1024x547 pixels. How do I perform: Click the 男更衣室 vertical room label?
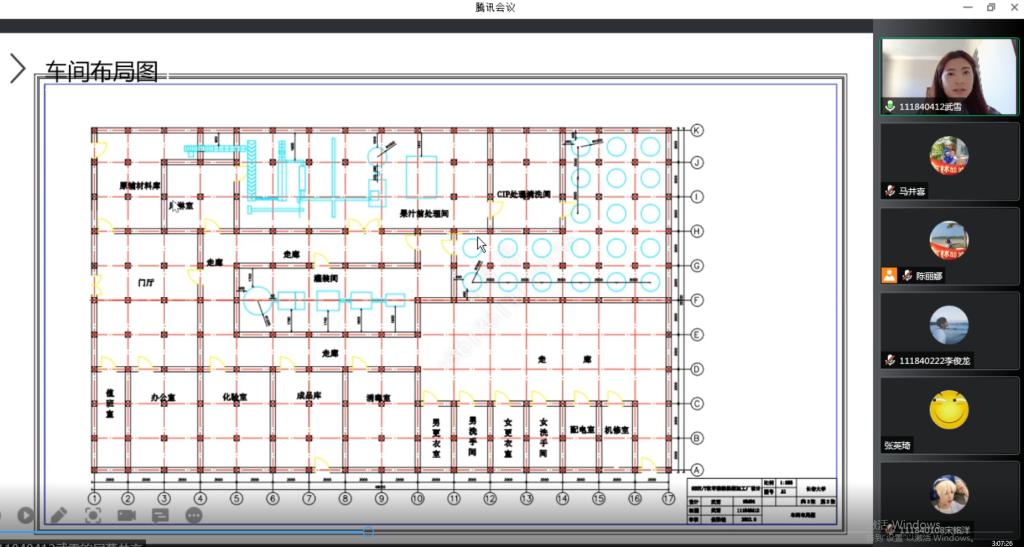(x=436, y=438)
